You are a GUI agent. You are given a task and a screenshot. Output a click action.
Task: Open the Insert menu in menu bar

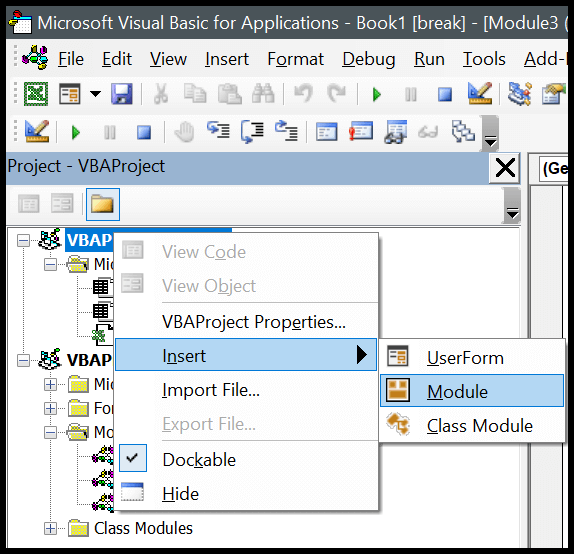227,59
